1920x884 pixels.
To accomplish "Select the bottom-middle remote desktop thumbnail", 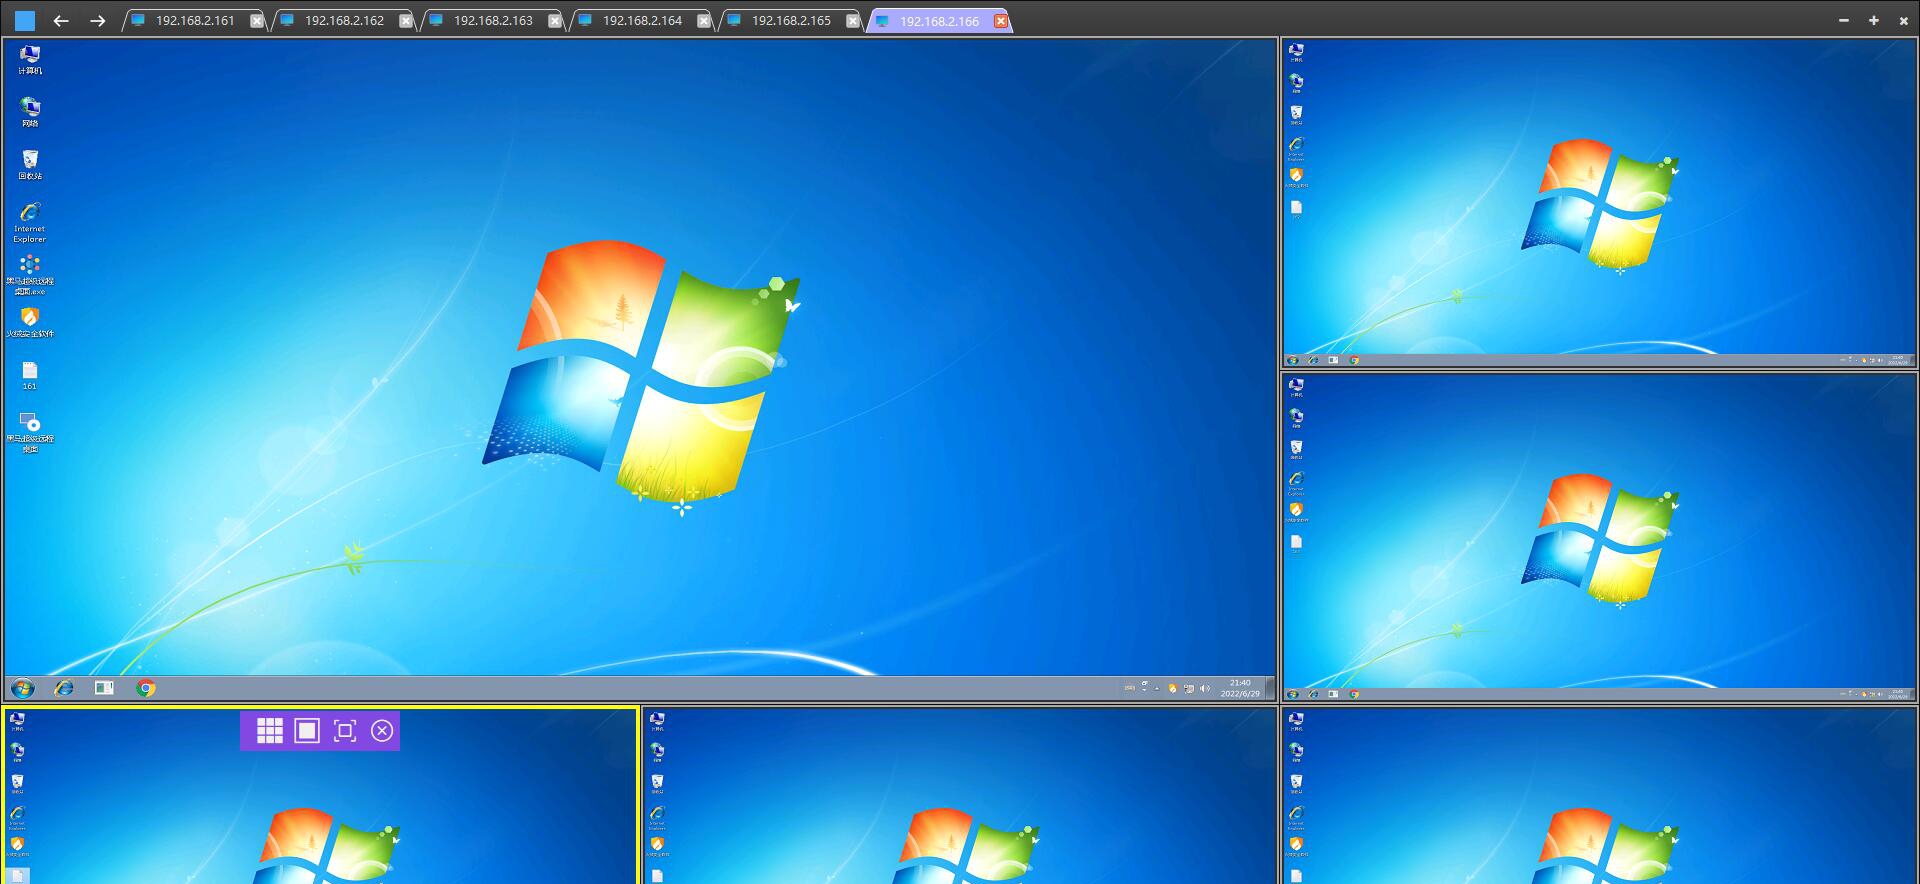I will click(x=960, y=795).
